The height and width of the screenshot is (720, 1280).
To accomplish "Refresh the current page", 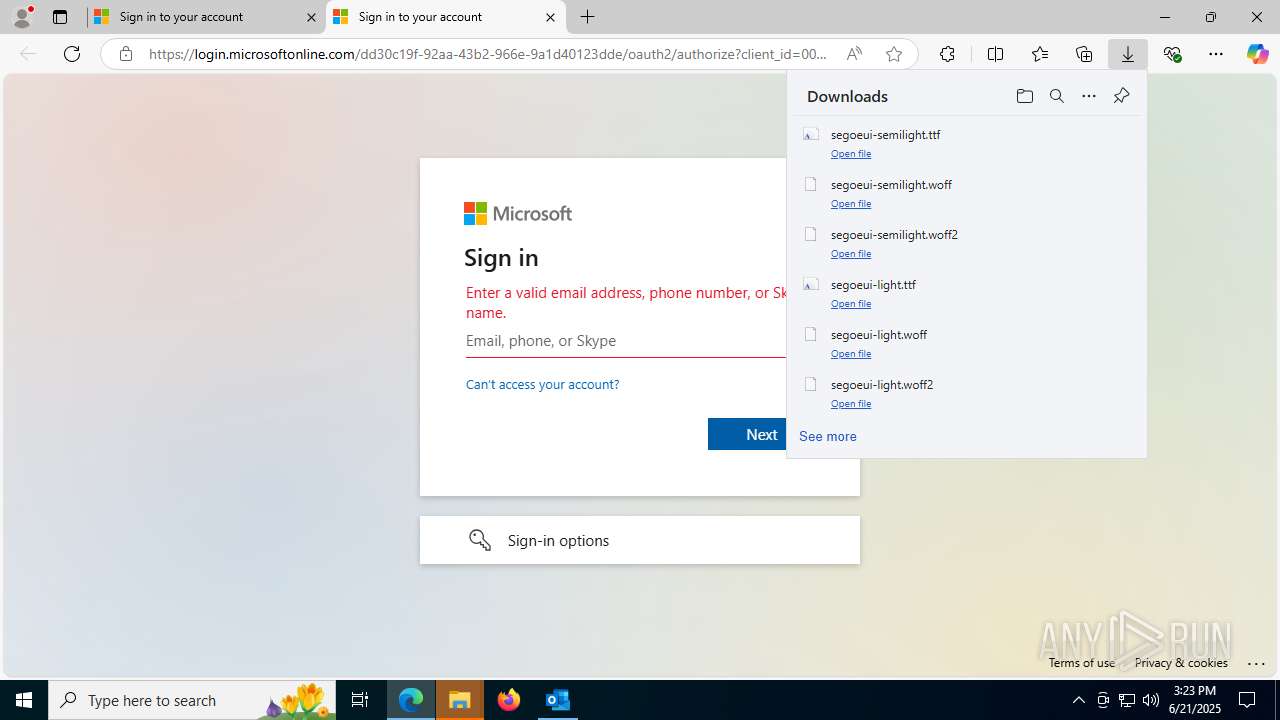I will pos(72,54).
